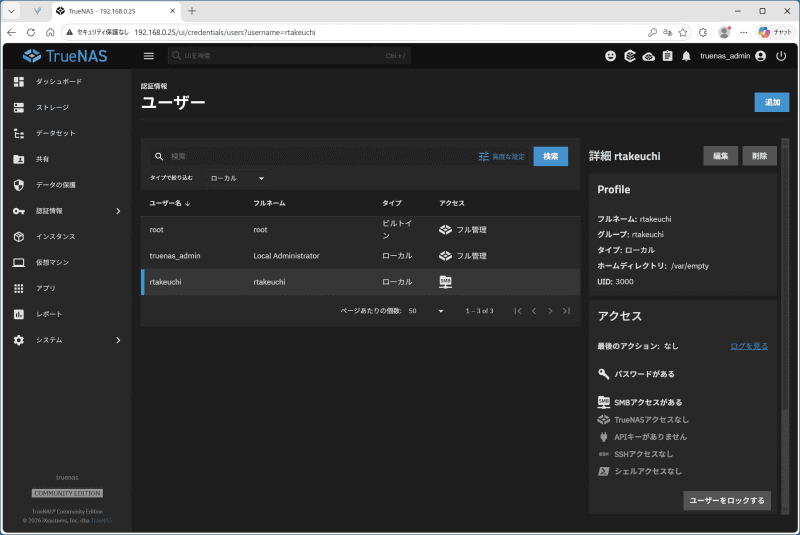
Task: Open the View Logs link
Action: tap(749, 346)
